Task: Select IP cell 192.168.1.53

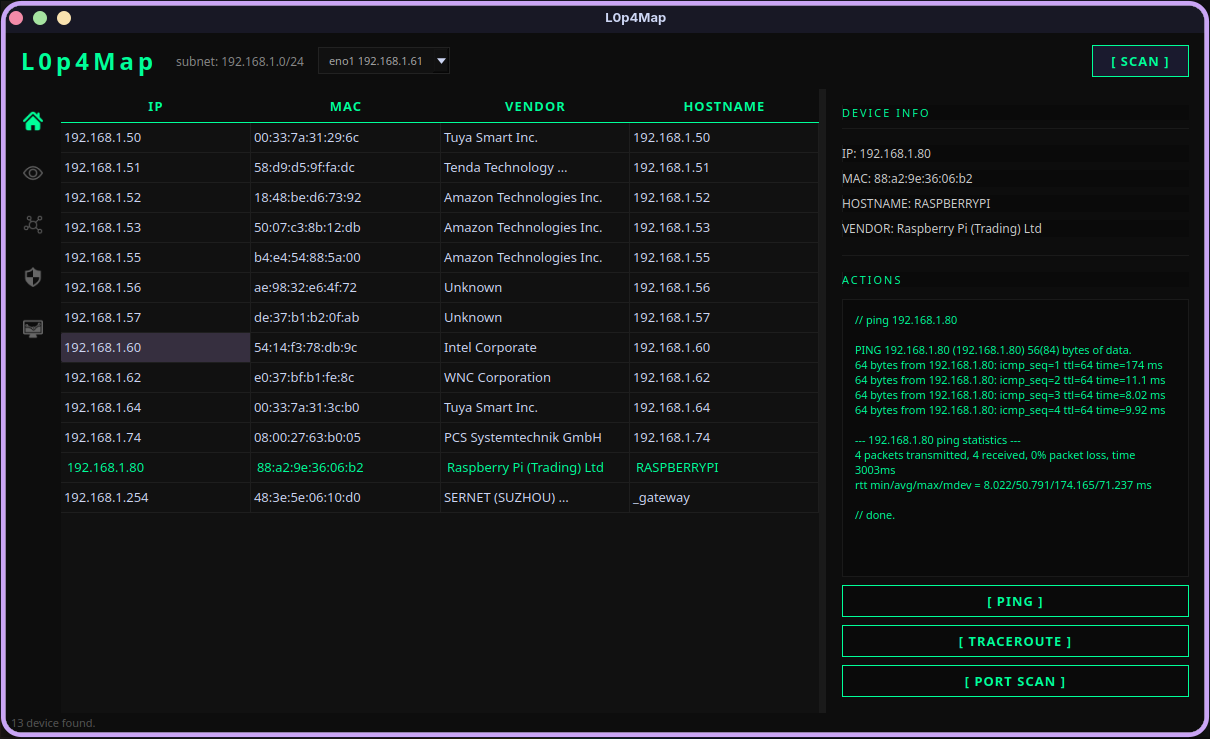Action: 155,228
